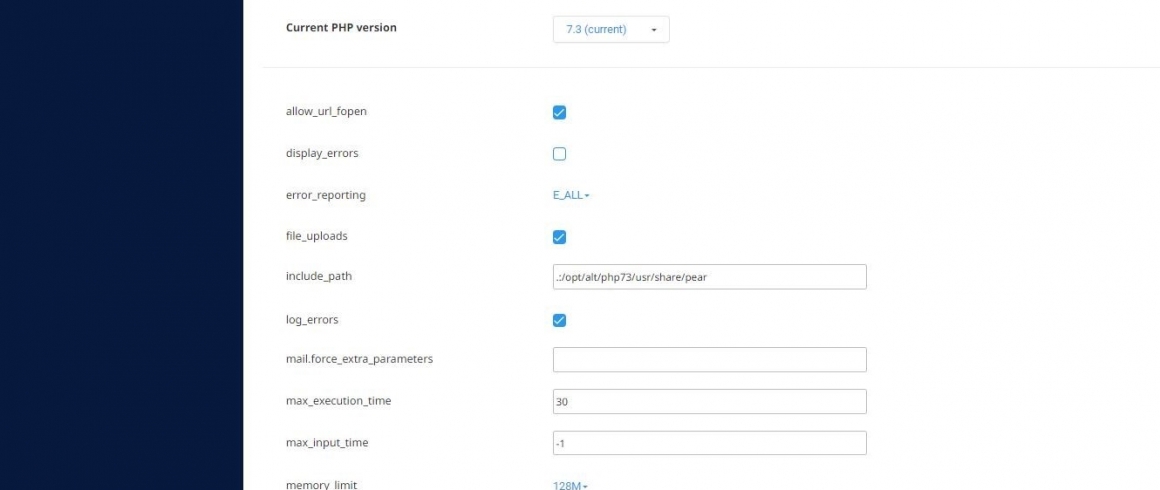
Task: Click the log_errors setting label
Action: click(312, 320)
